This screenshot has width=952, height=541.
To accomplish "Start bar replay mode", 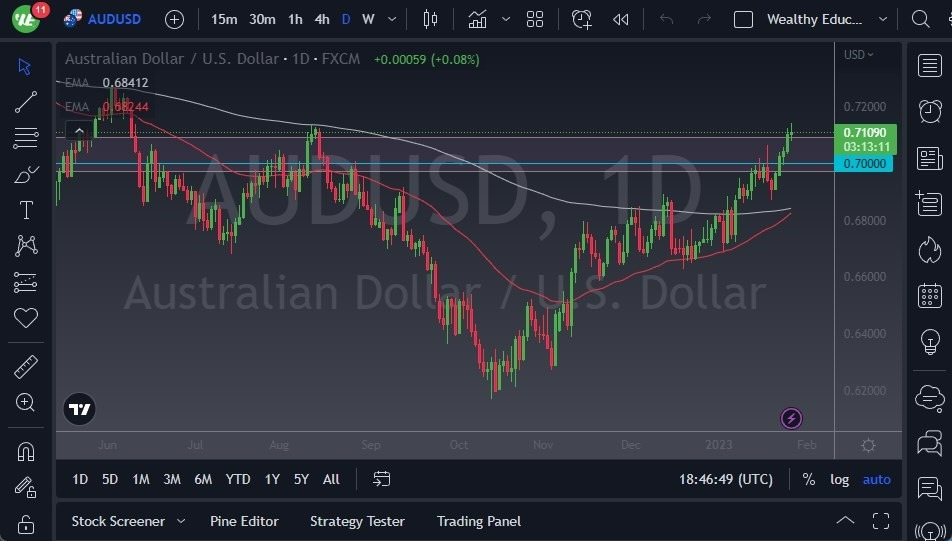I will coord(620,19).
